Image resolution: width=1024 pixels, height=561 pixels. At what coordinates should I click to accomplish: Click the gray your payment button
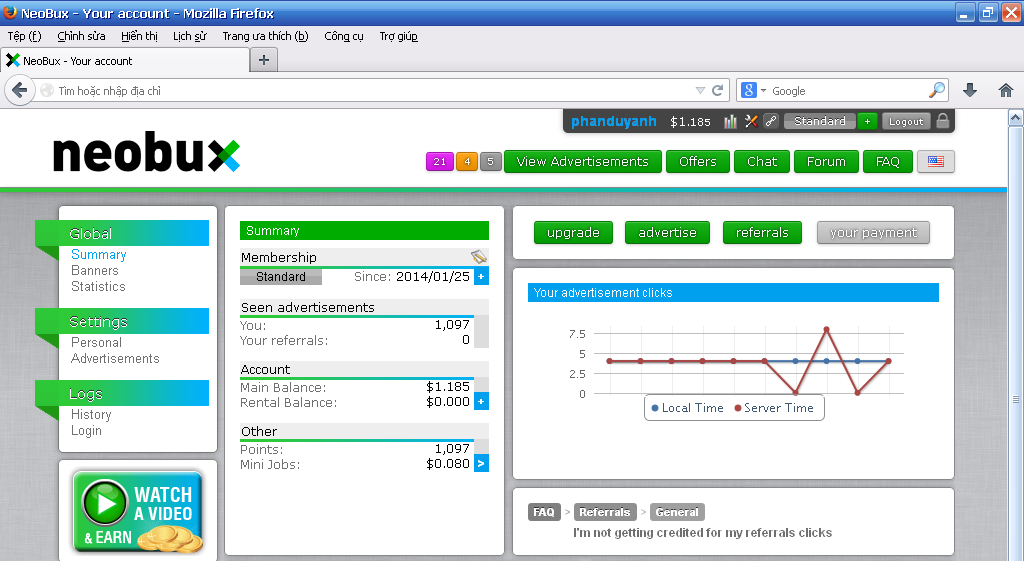873,232
